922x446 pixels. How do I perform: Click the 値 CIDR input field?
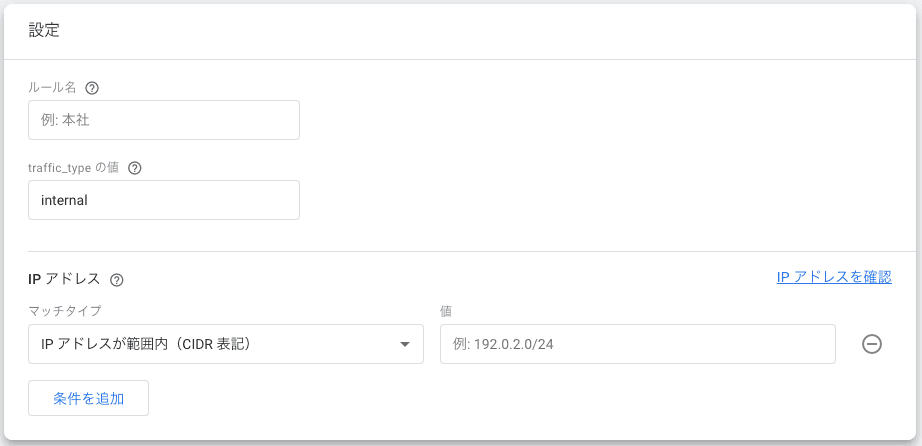637,344
